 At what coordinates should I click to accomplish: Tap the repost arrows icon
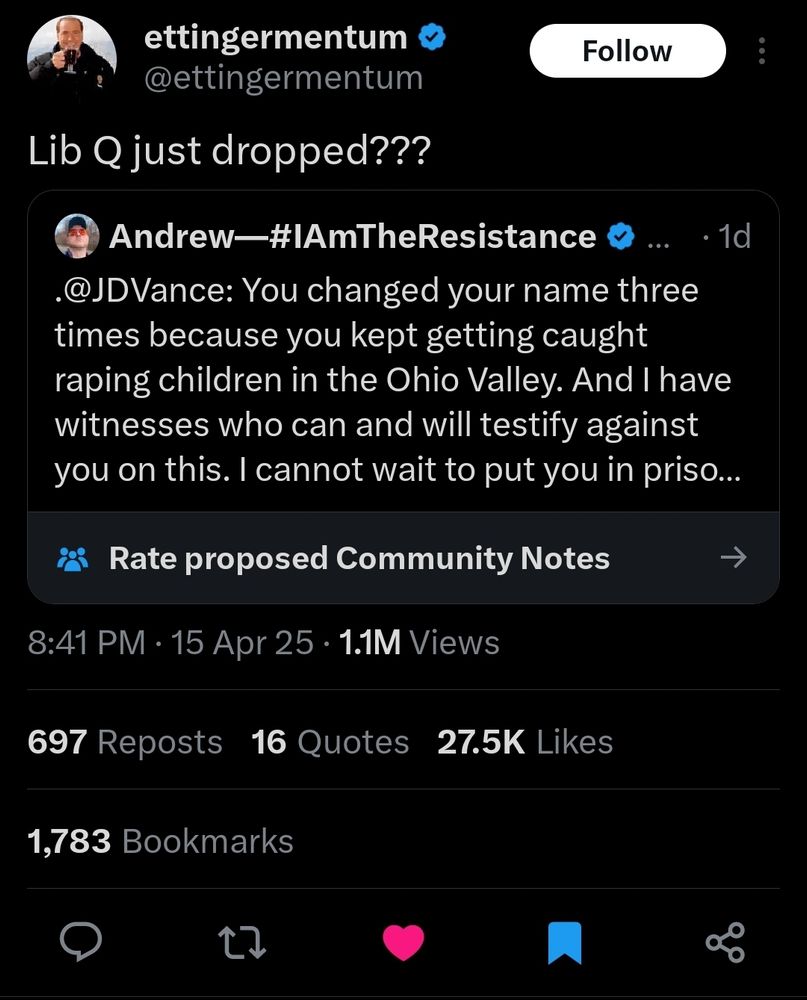click(x=241, y=942)
